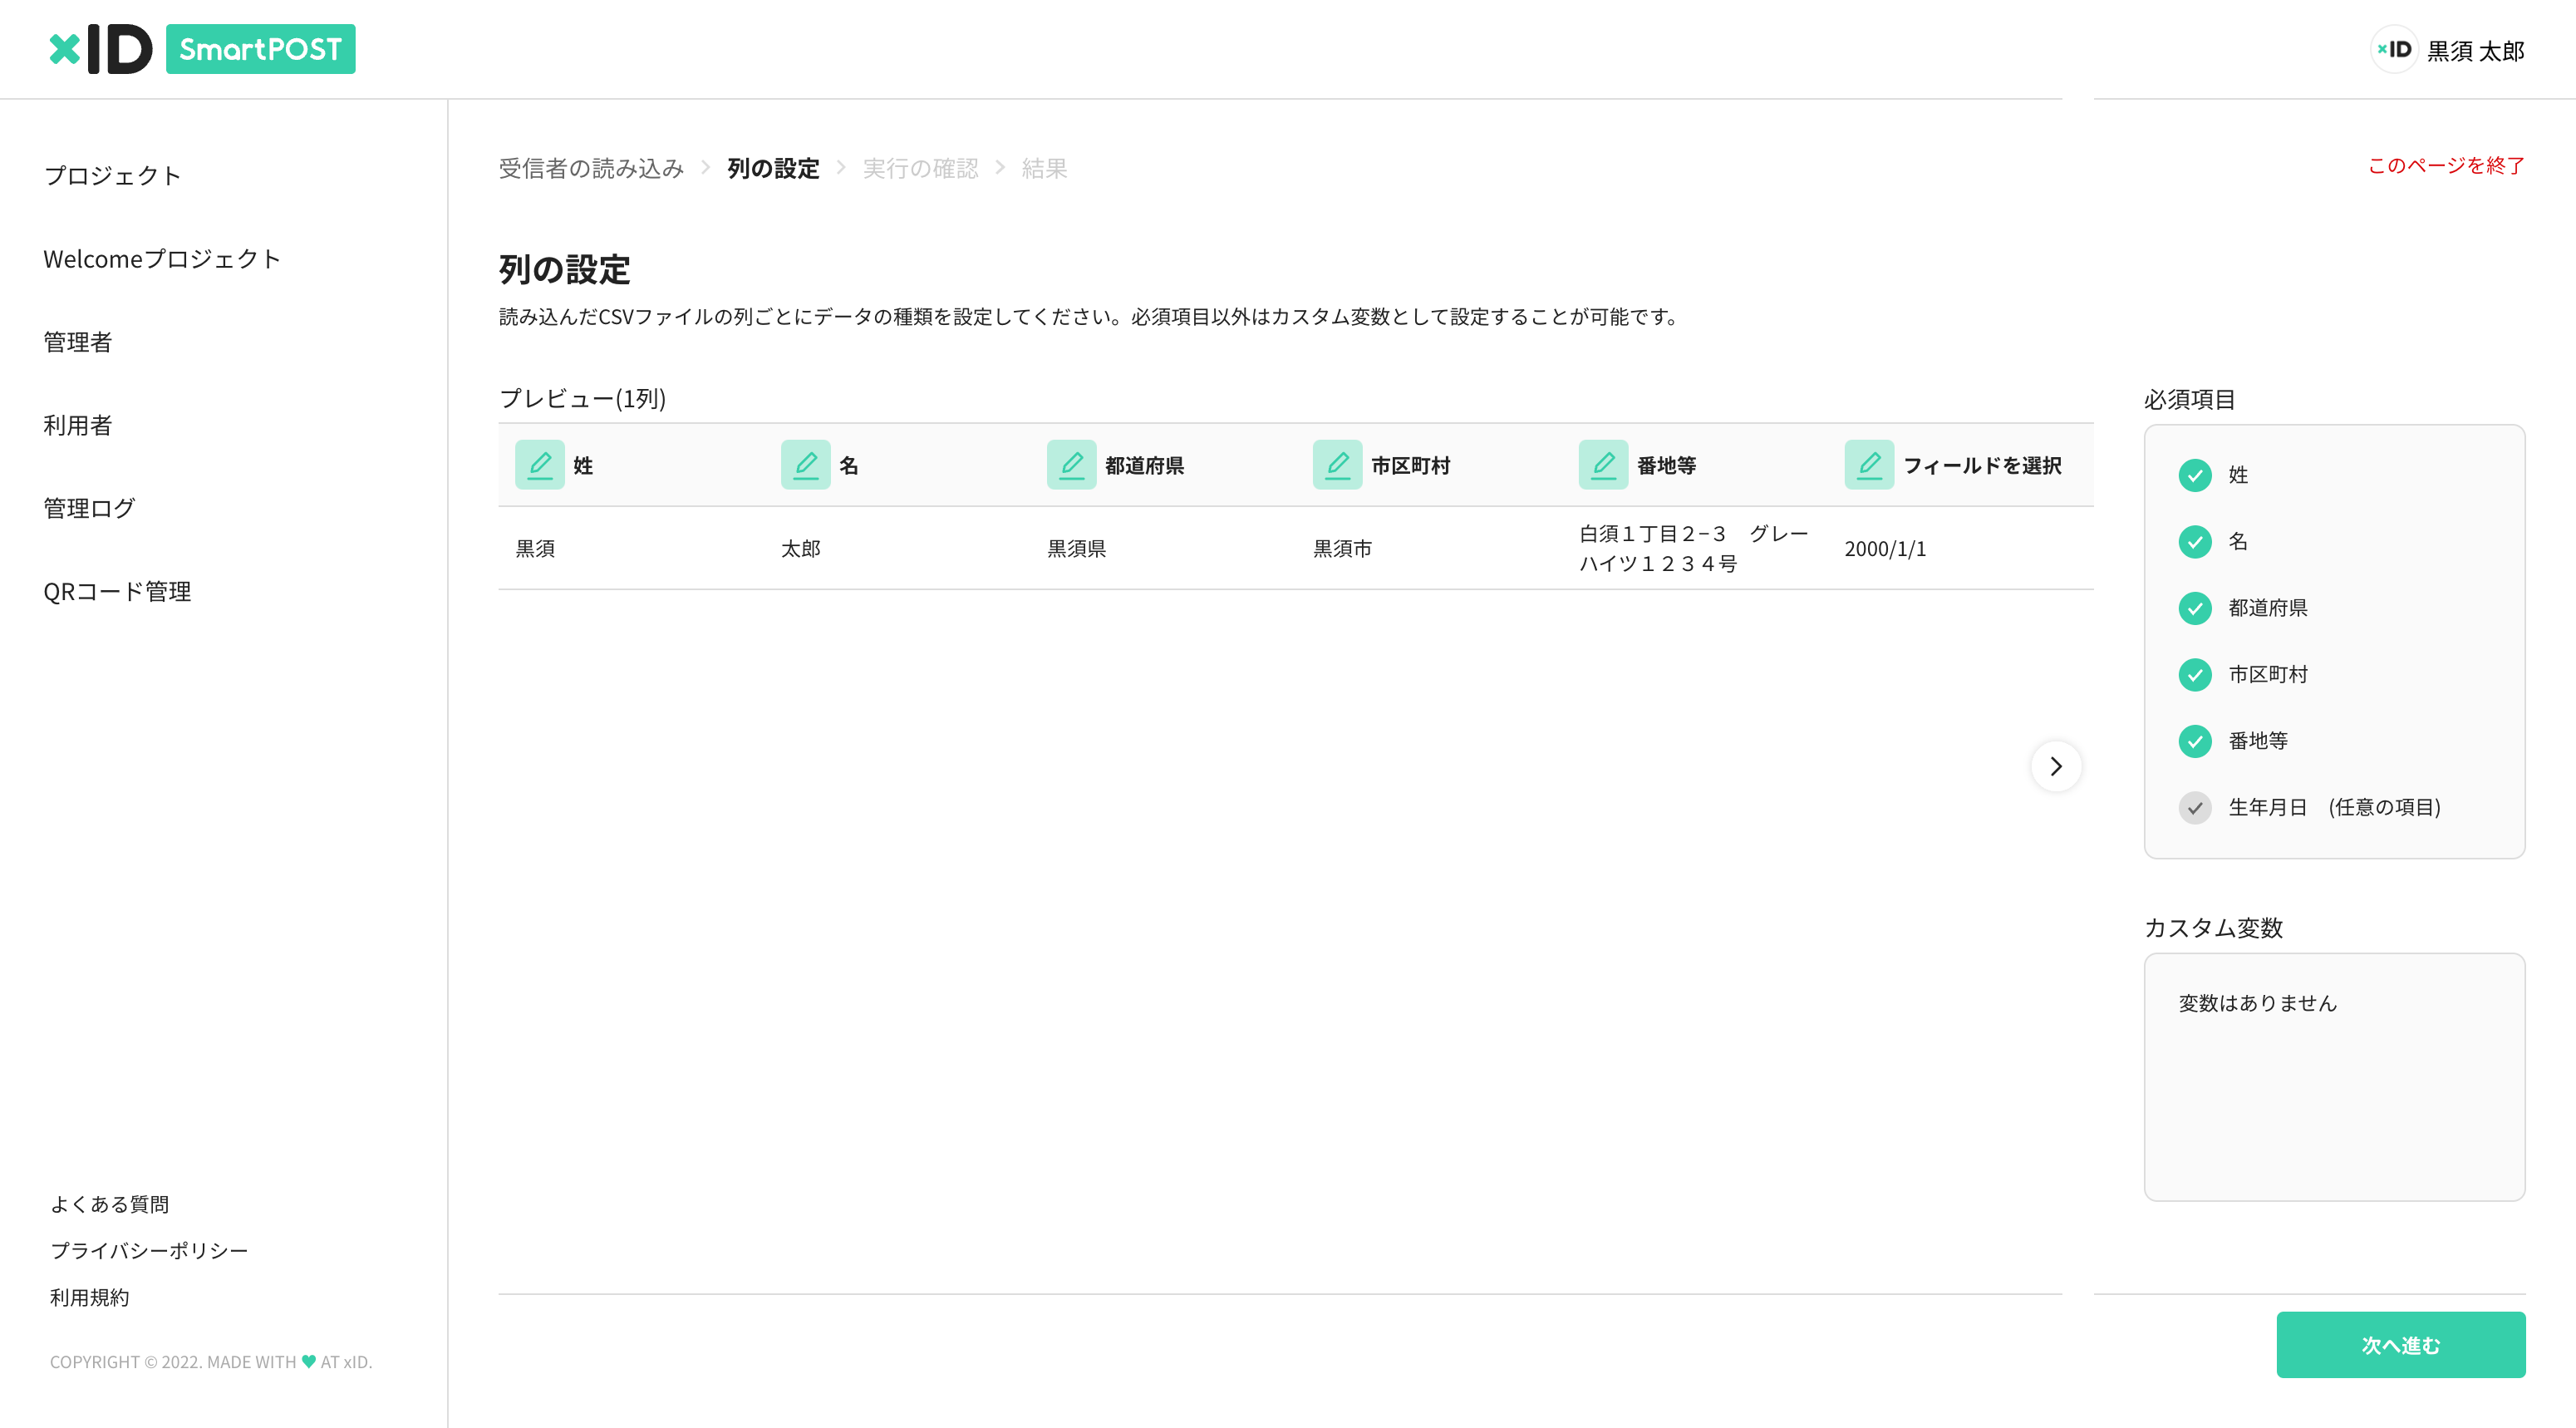Toggle the 番地等 required field checkmark
The width and height of the screenshot is (2576, 1428).
2196,741
